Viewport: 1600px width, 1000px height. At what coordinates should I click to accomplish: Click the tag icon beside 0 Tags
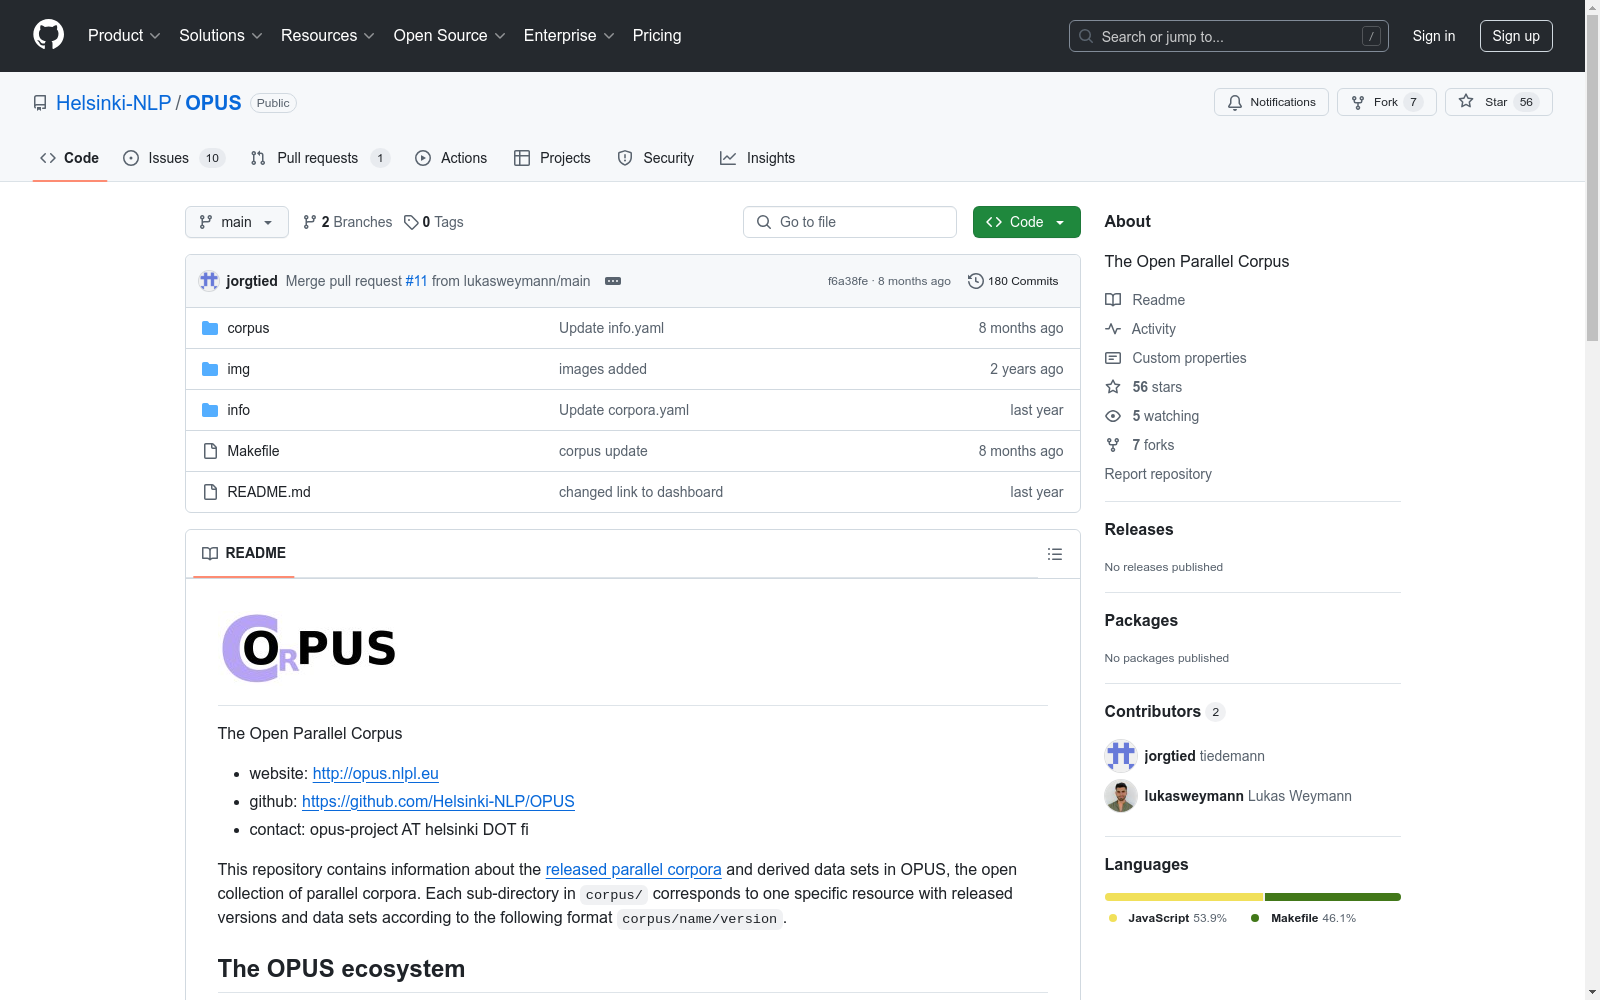click(411, 222)
